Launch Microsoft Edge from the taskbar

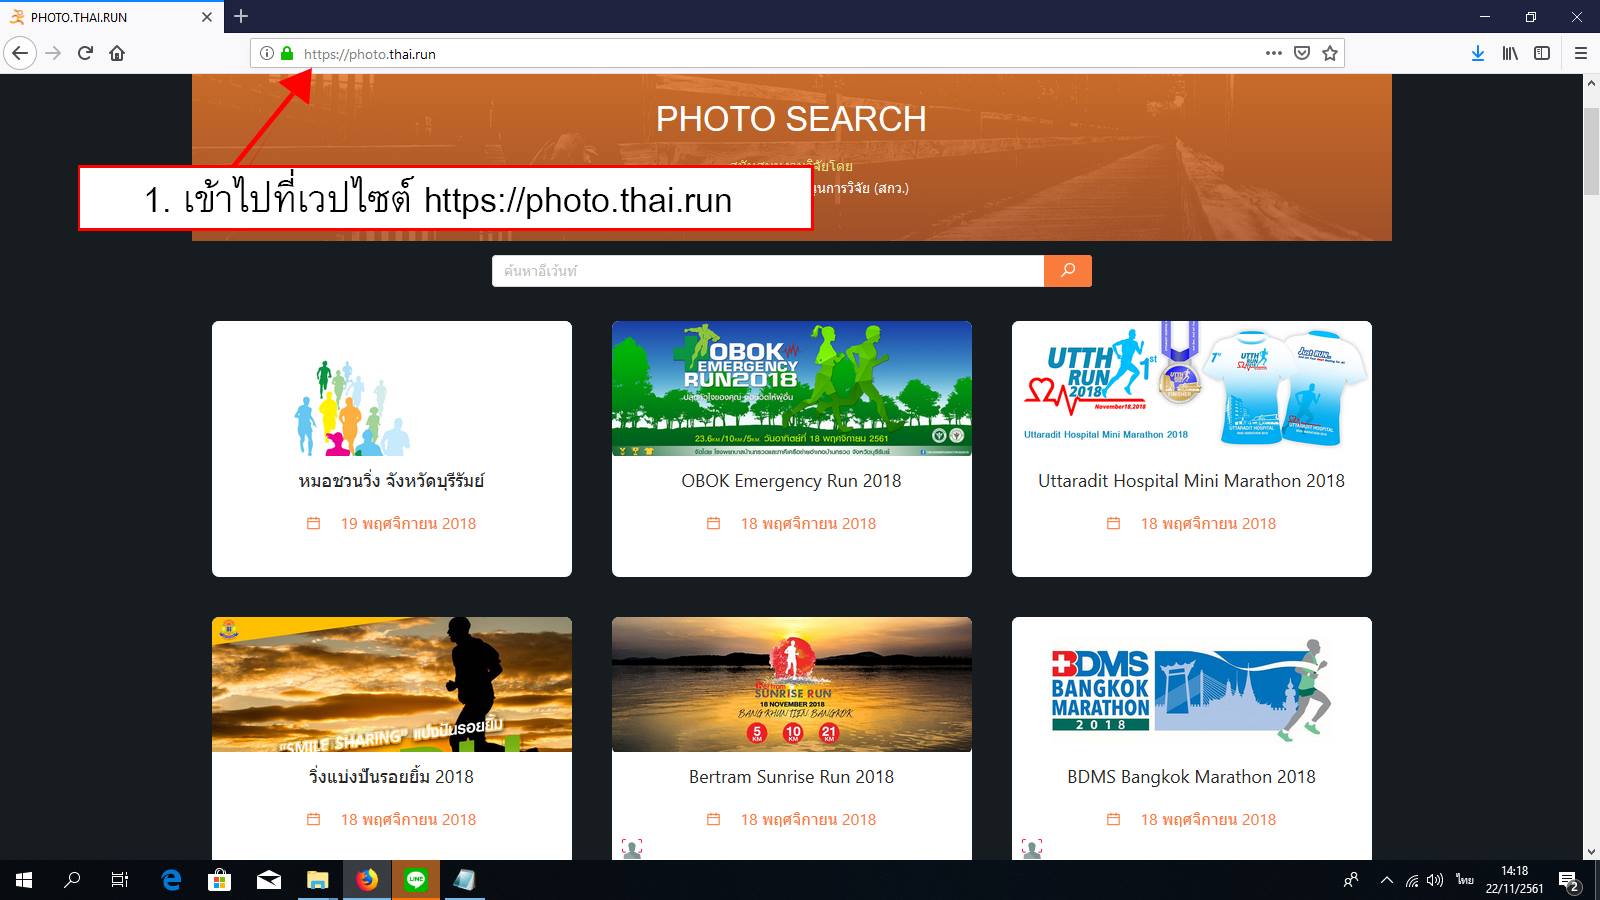(x=171, y=880)
